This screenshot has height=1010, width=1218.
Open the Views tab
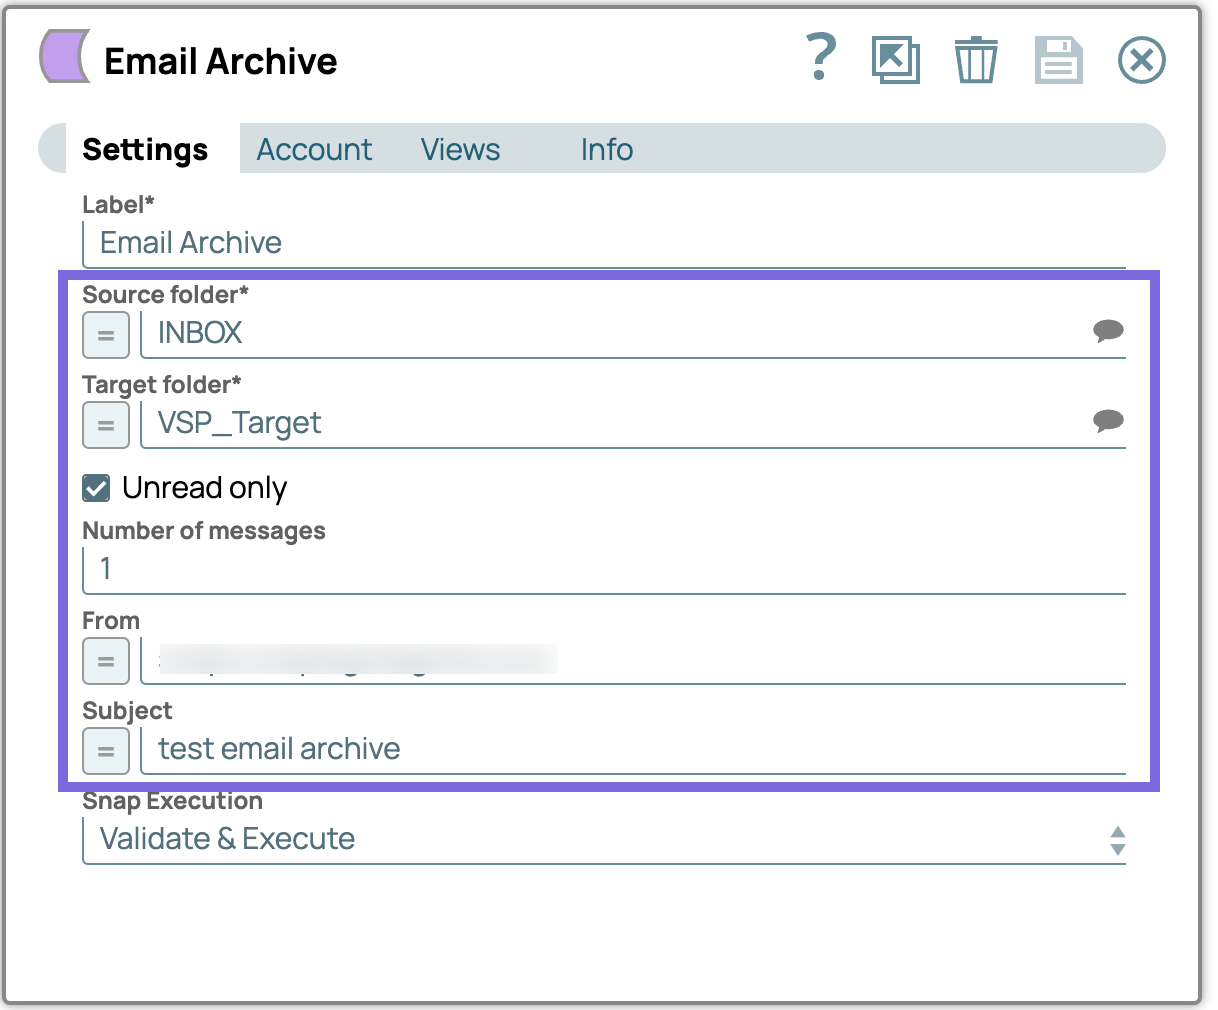(x=460, y=149)
